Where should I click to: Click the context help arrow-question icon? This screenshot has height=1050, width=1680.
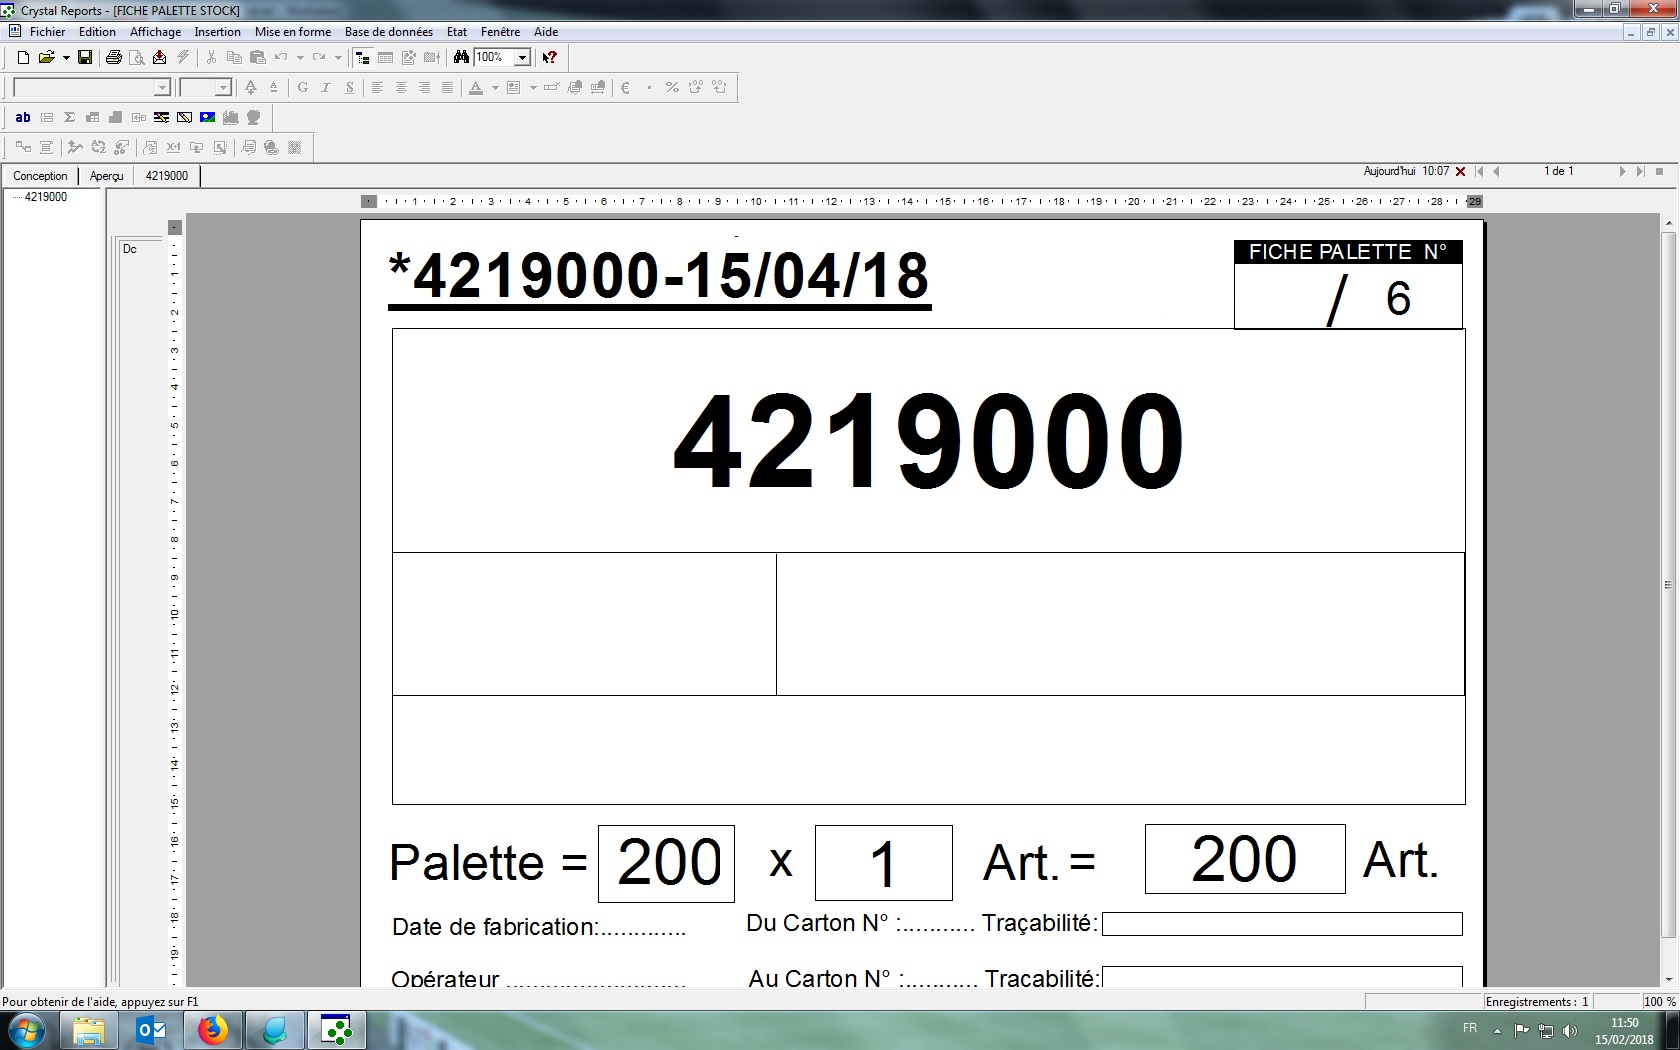[x=549, y=58]
